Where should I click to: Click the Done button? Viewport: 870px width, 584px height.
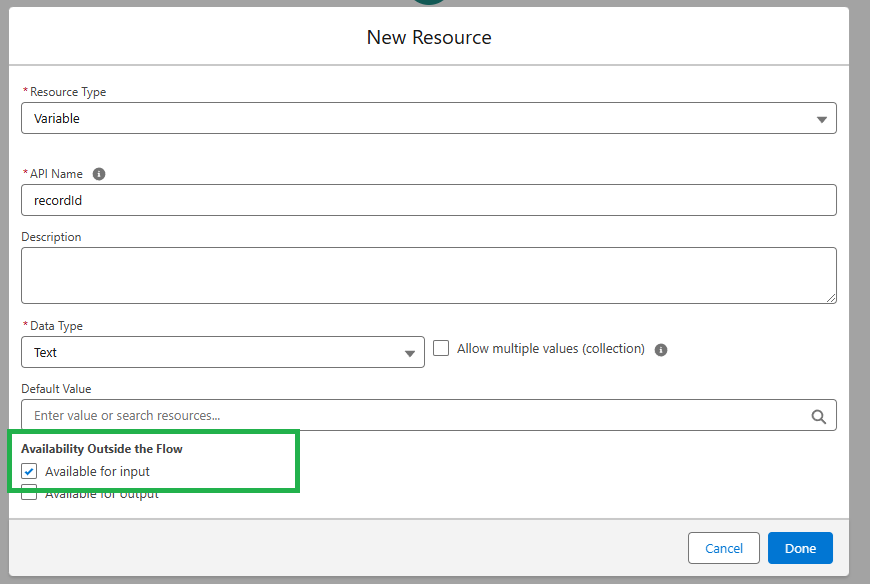[800, 548]
